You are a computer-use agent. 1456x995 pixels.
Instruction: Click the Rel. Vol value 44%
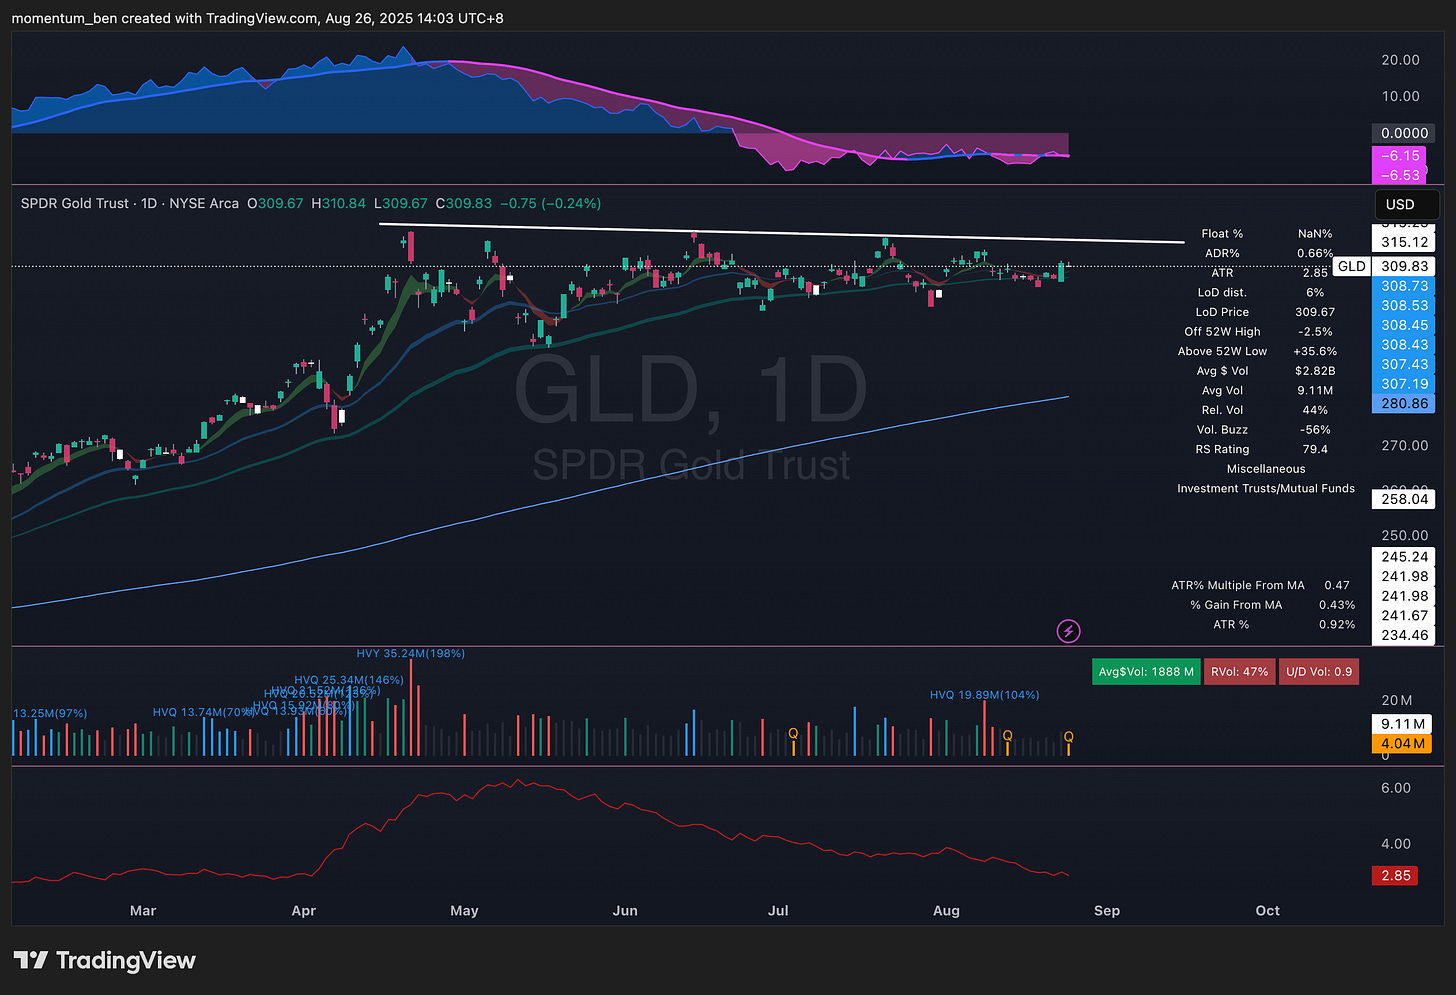pyautogui.click(x=1315, y=410)
